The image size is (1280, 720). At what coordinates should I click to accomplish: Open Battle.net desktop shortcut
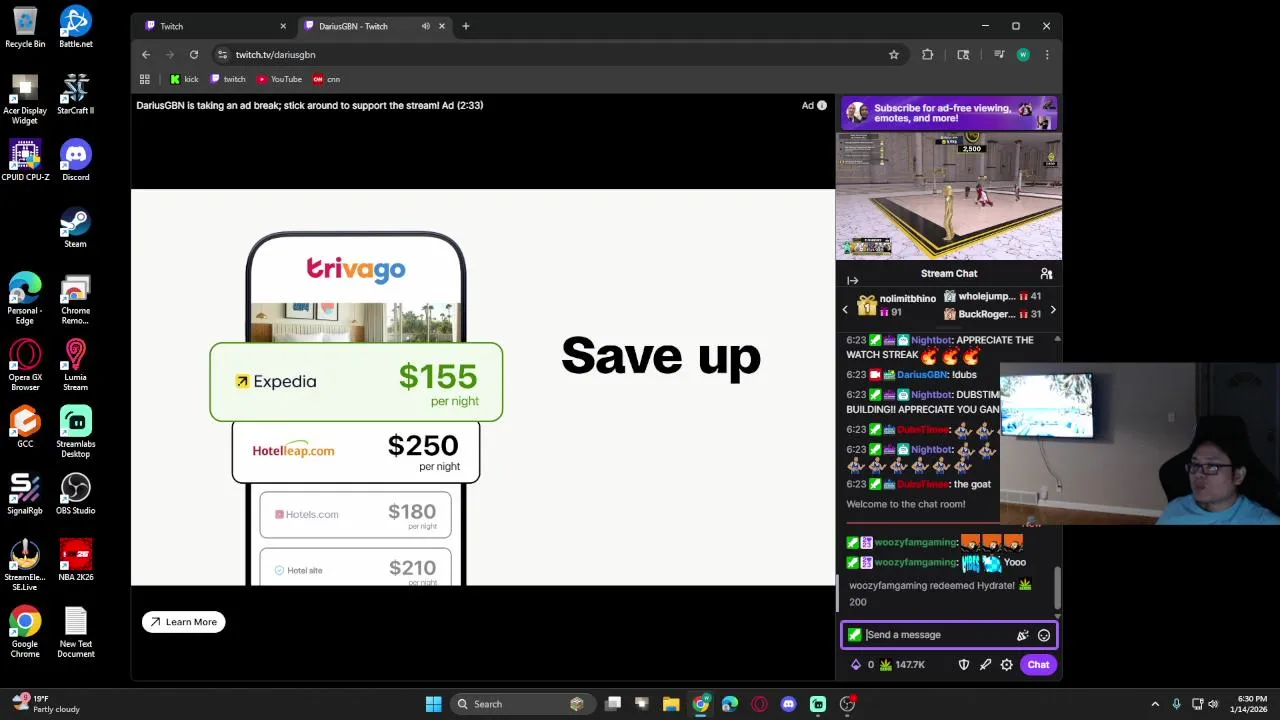coord(76,27)
